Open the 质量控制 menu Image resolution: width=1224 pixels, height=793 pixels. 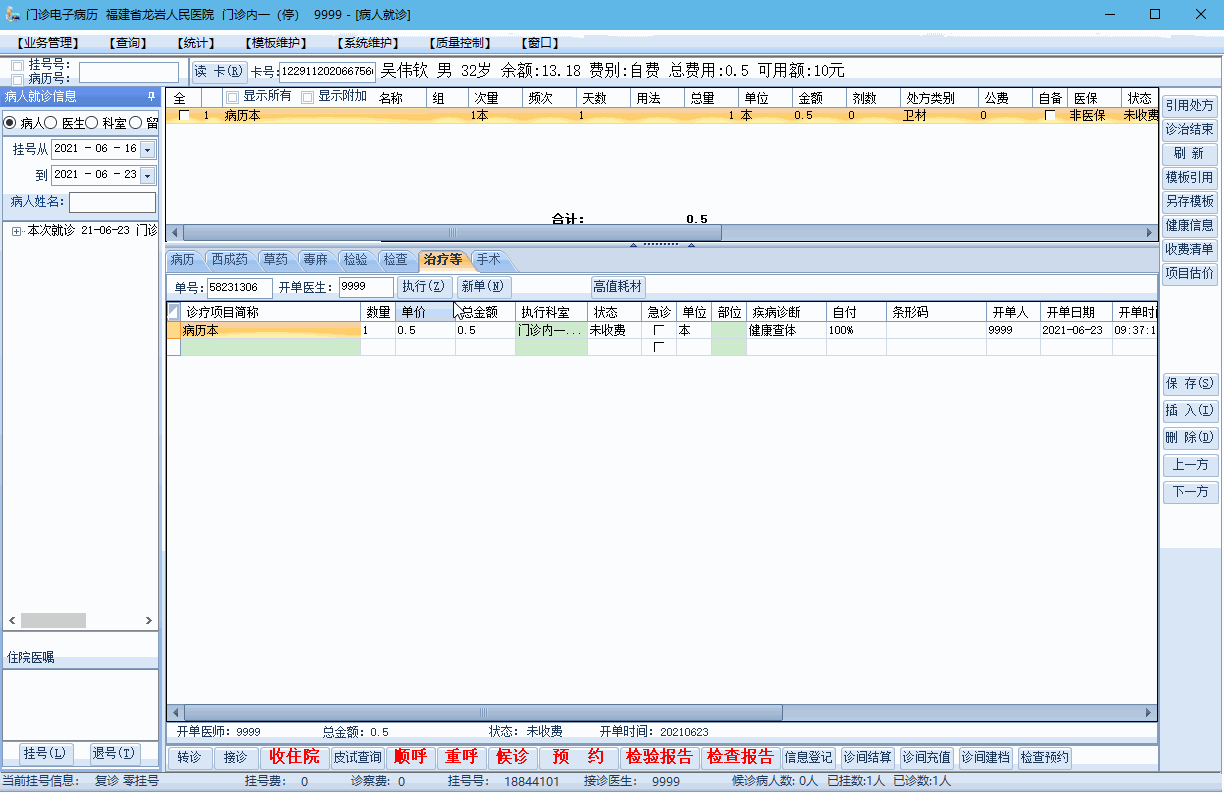pos(459,43)
